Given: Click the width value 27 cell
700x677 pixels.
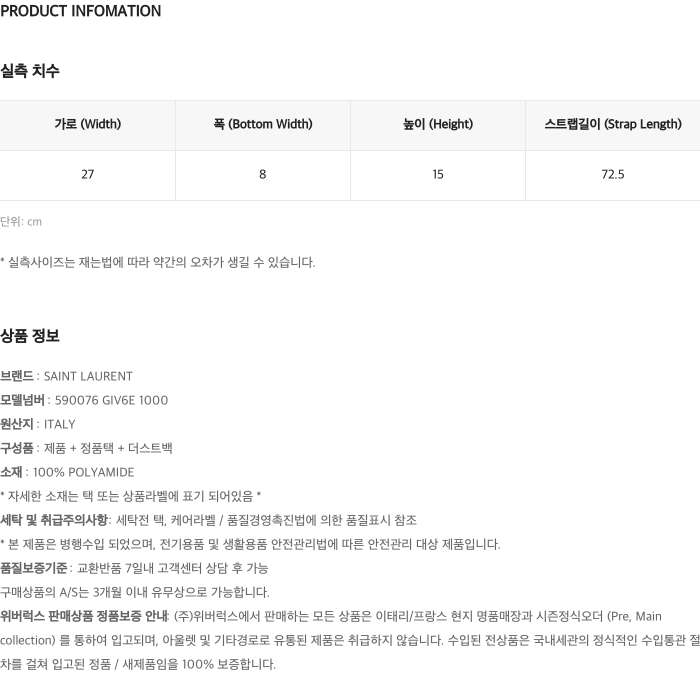Looking at the screenshot, I should [x=87, y=174].
